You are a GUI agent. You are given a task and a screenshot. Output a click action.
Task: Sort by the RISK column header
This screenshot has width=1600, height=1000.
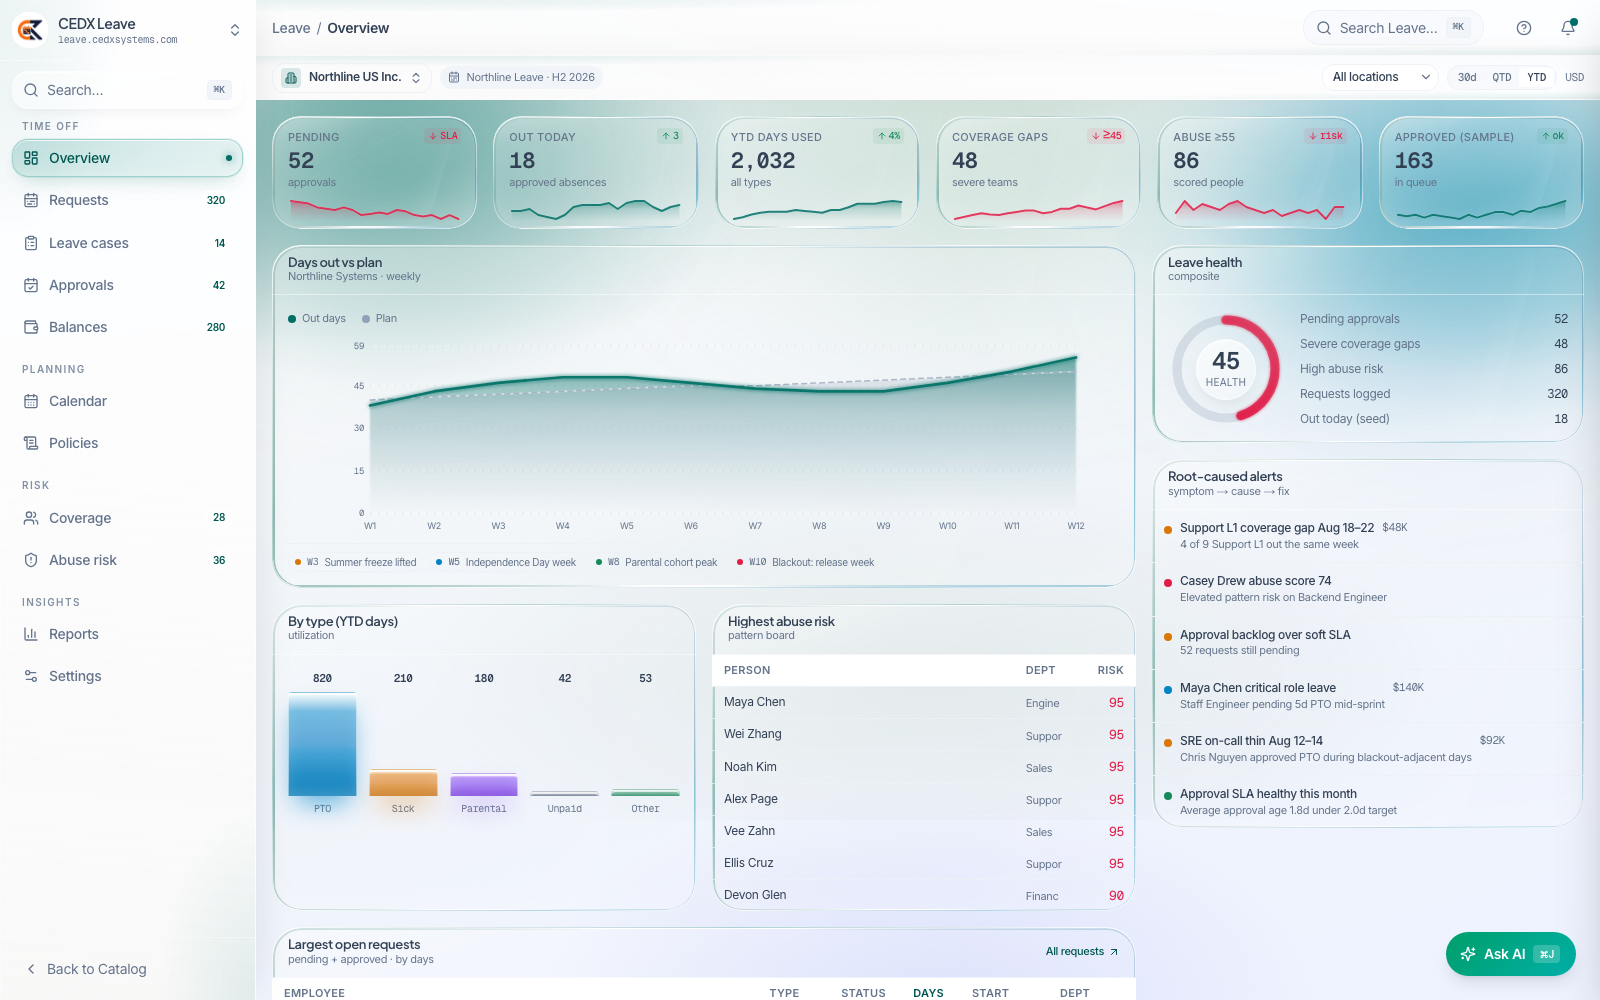[1110, 671]
